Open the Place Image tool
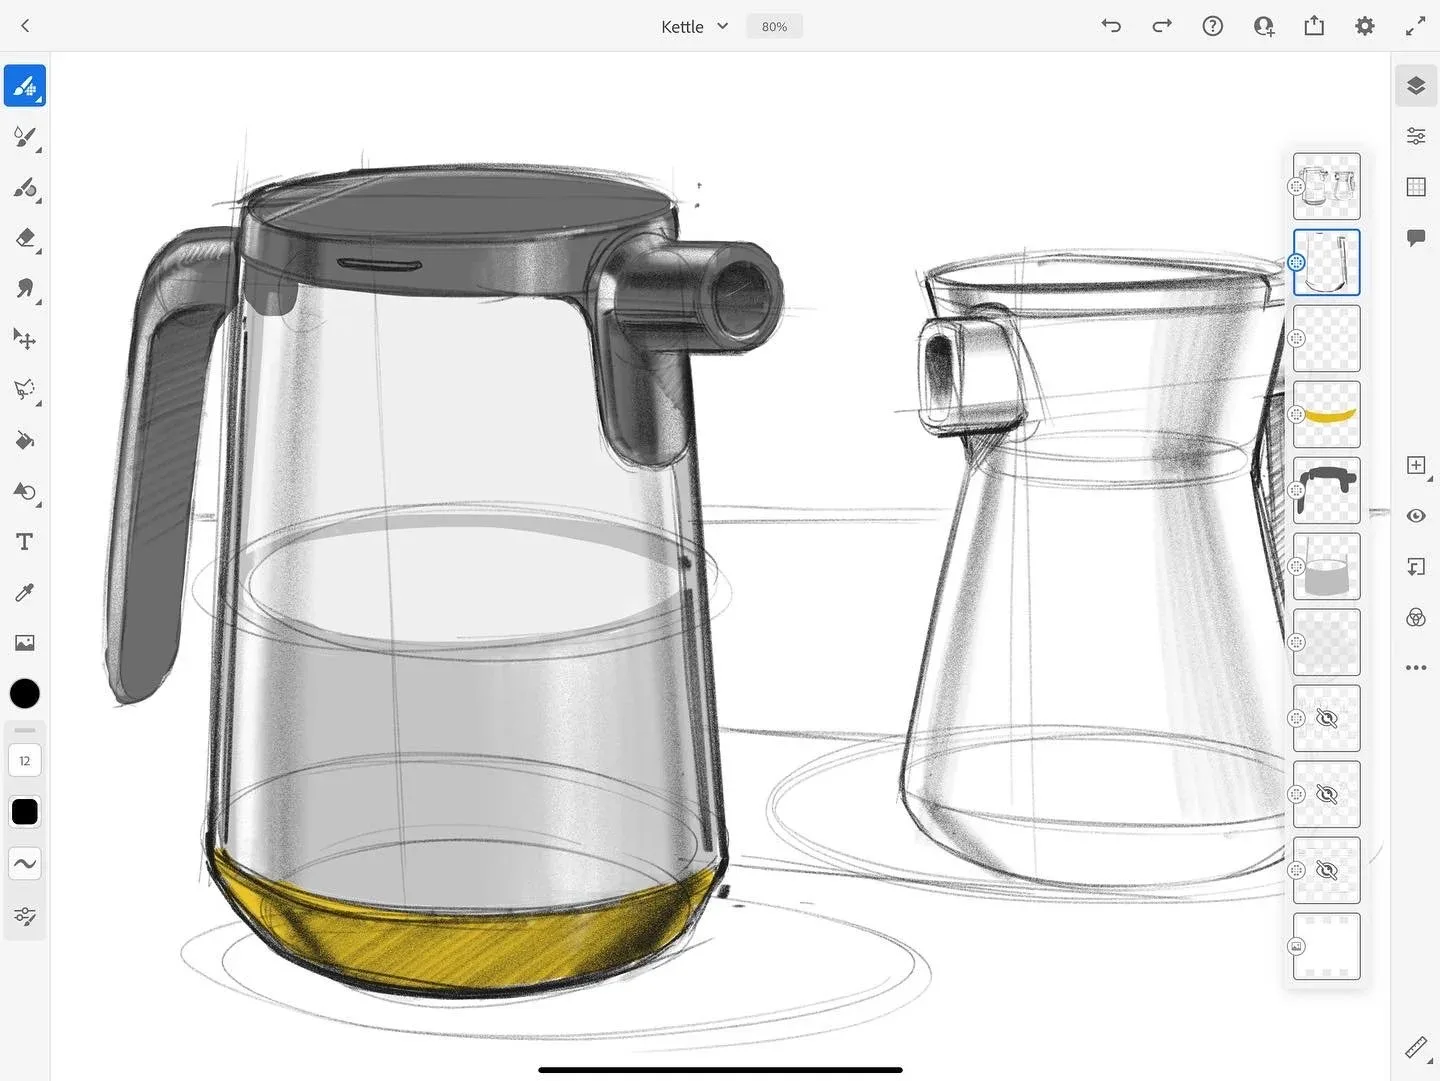1440x1081 pixels. (25, 643)
